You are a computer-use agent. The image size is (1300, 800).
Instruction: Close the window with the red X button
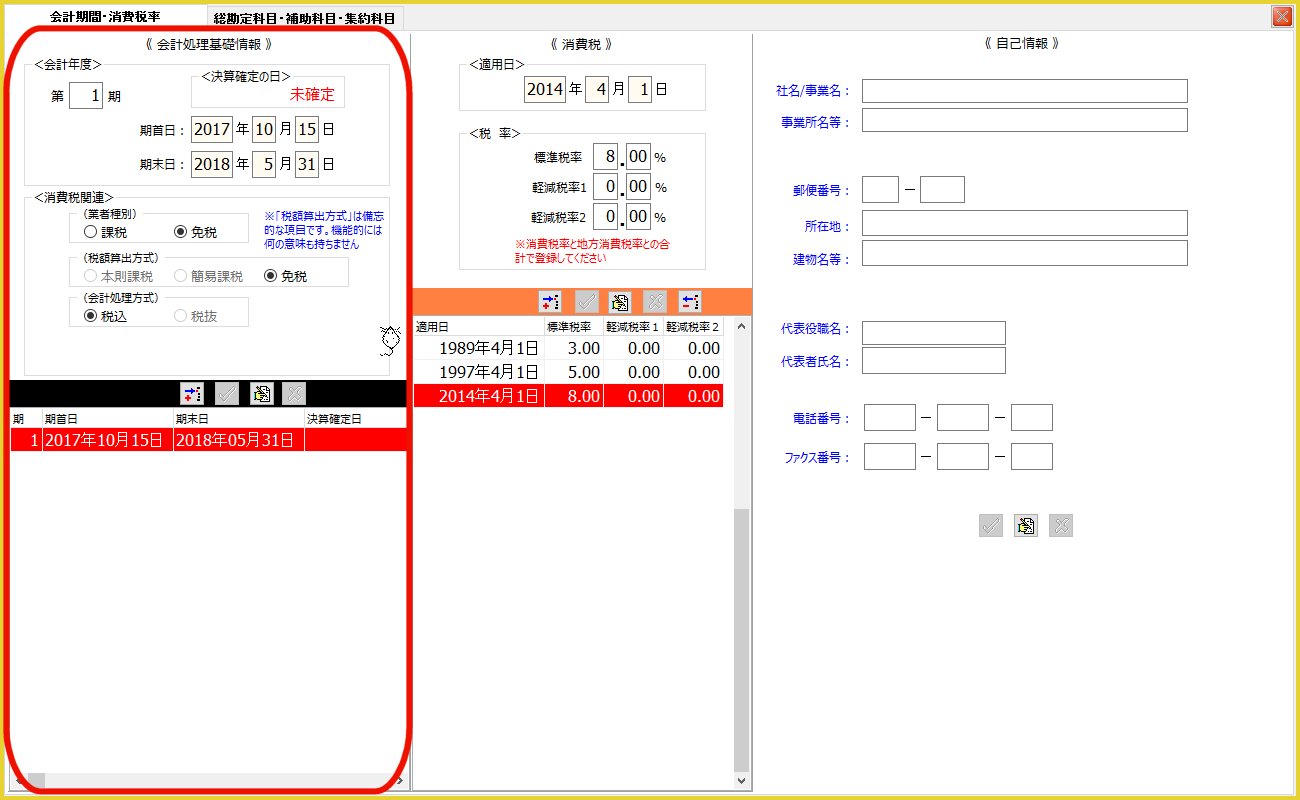(1281, 16)
